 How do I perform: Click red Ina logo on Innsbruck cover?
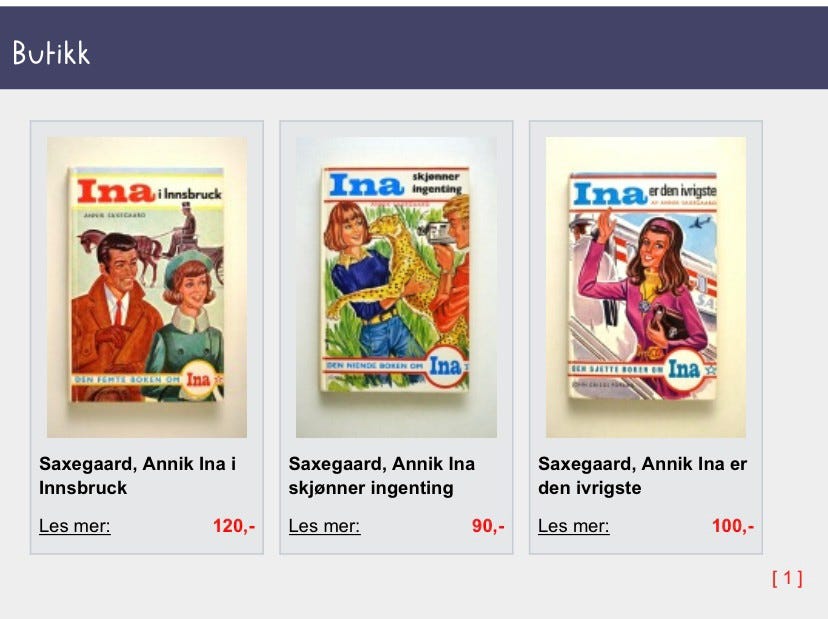[116, 191]
